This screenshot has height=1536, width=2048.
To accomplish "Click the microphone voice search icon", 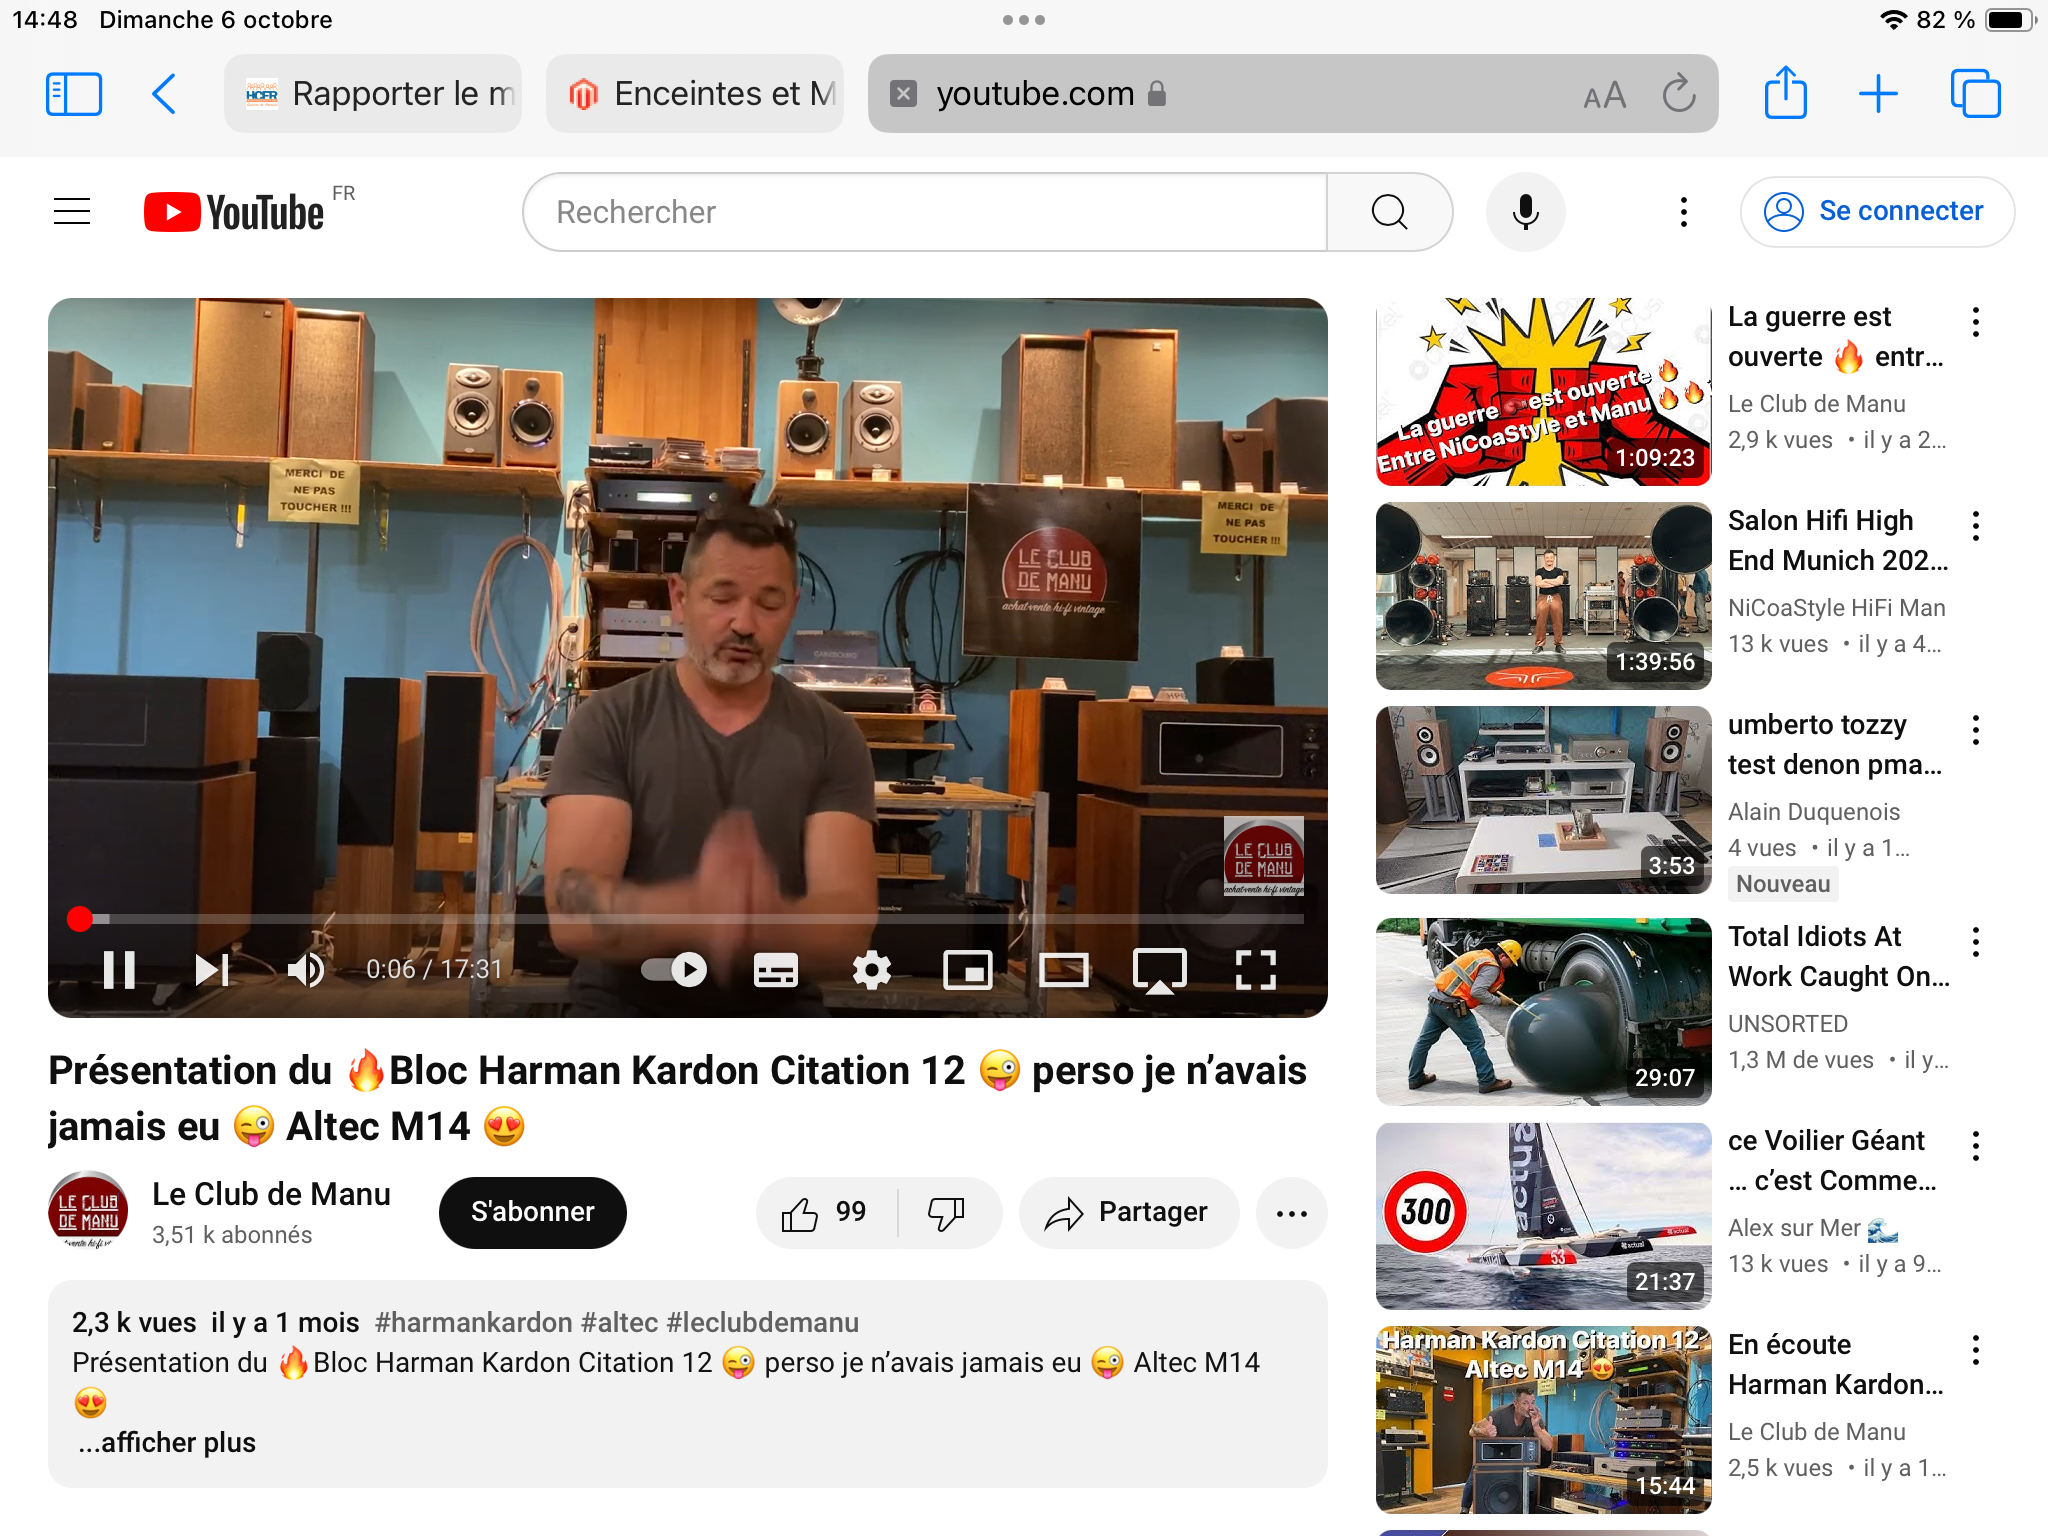I will click(x=1525, y=212).
